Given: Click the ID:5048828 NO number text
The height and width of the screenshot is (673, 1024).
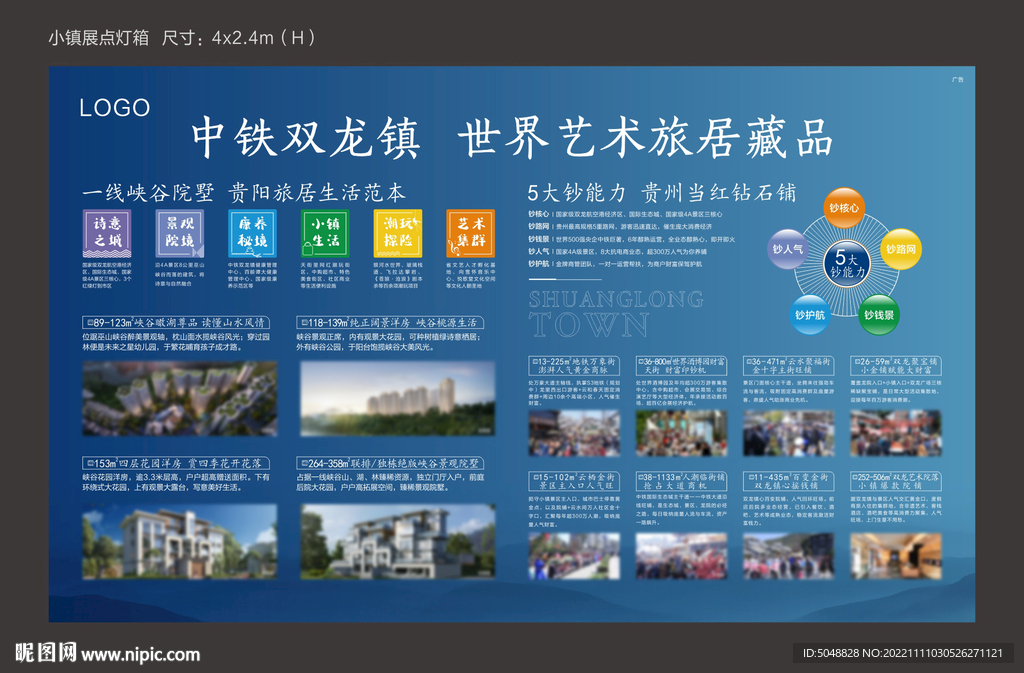Looking at the screenshot, I should 903,653.
